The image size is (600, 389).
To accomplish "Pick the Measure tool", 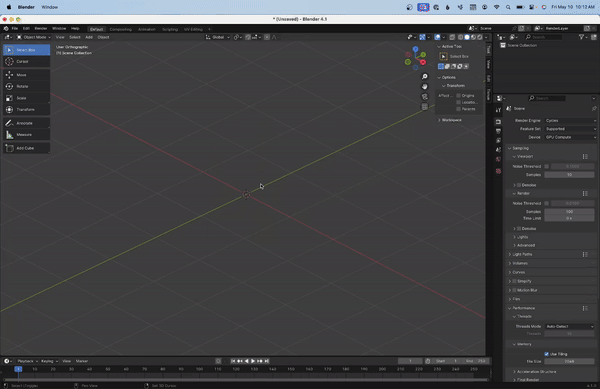I will pyautogui.click(x=26, y=135).
